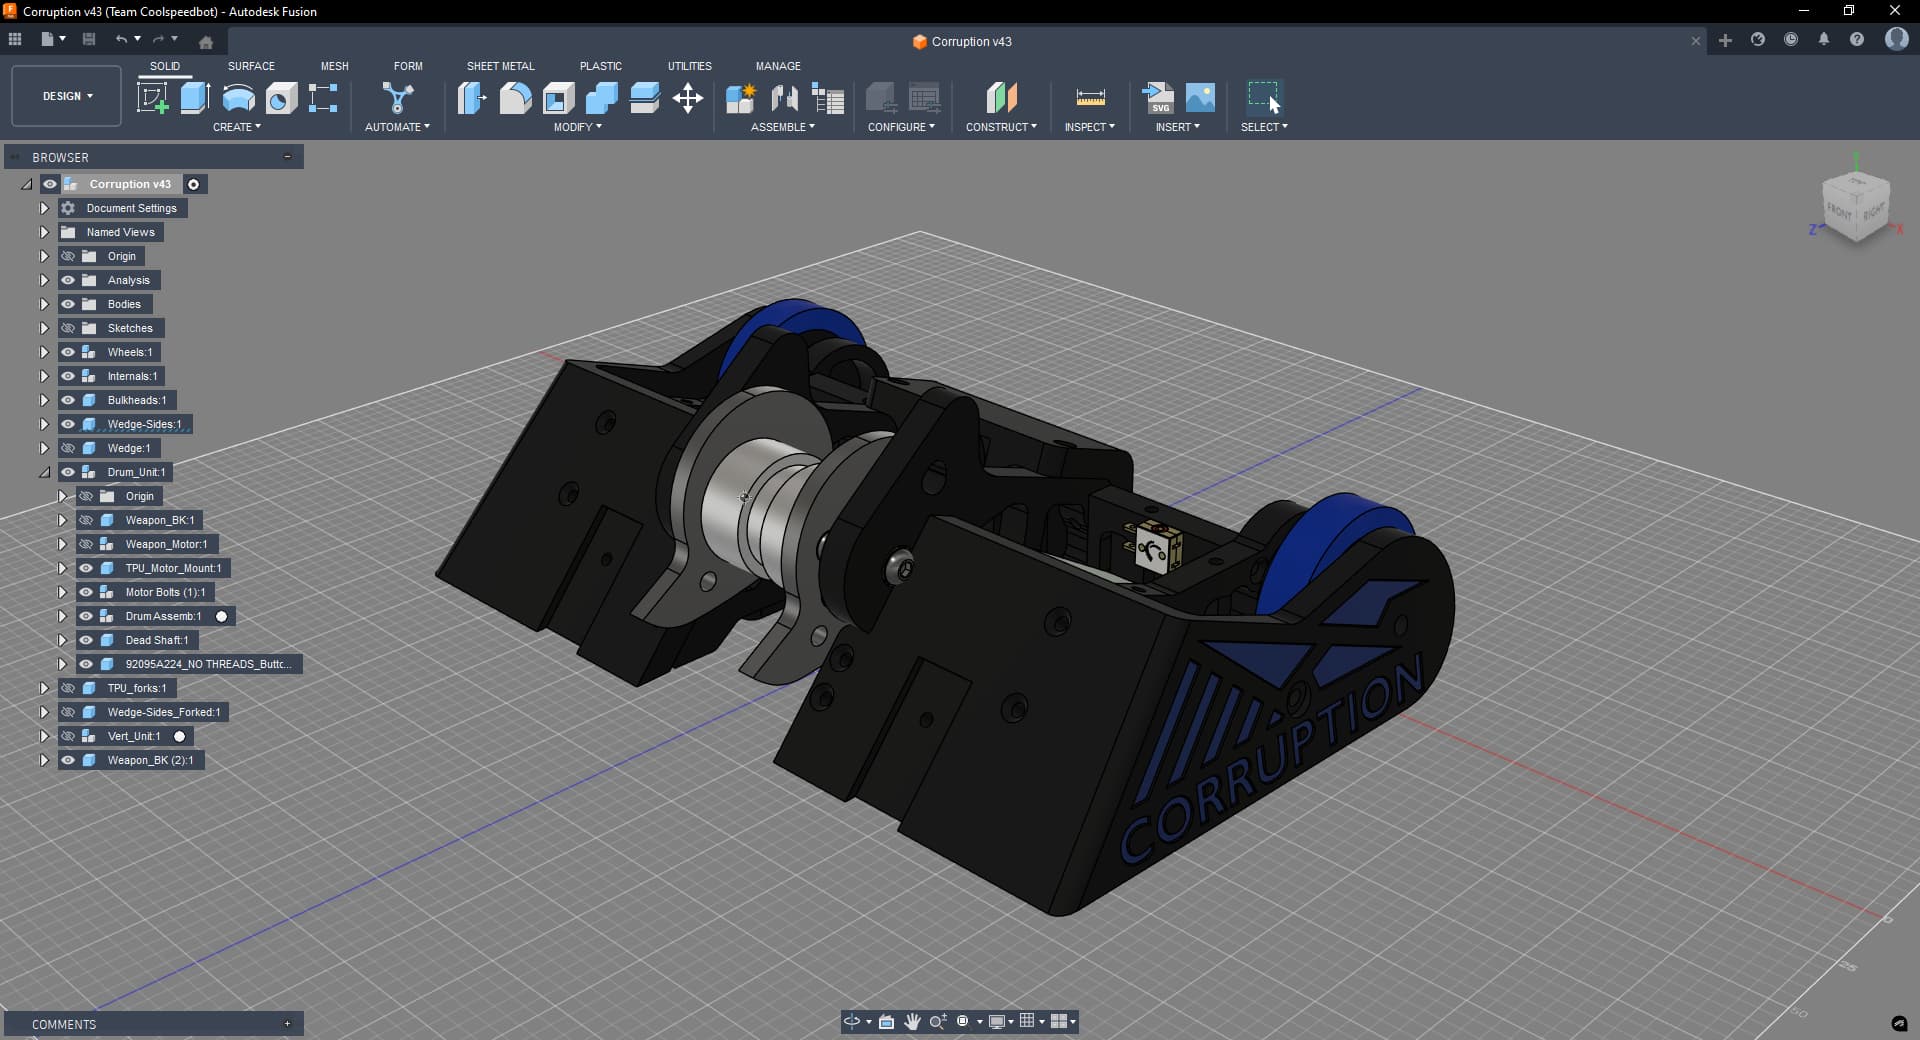Screen dimensions: 1920x1040
Task: Show the Sketches folder
Action: point(68,328)
